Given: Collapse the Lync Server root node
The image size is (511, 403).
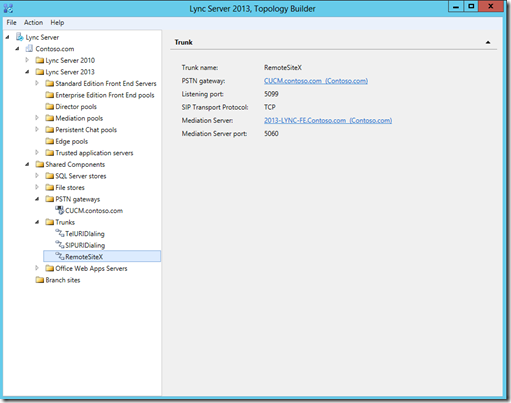Looking at the screenshot, I should point(7,37).
